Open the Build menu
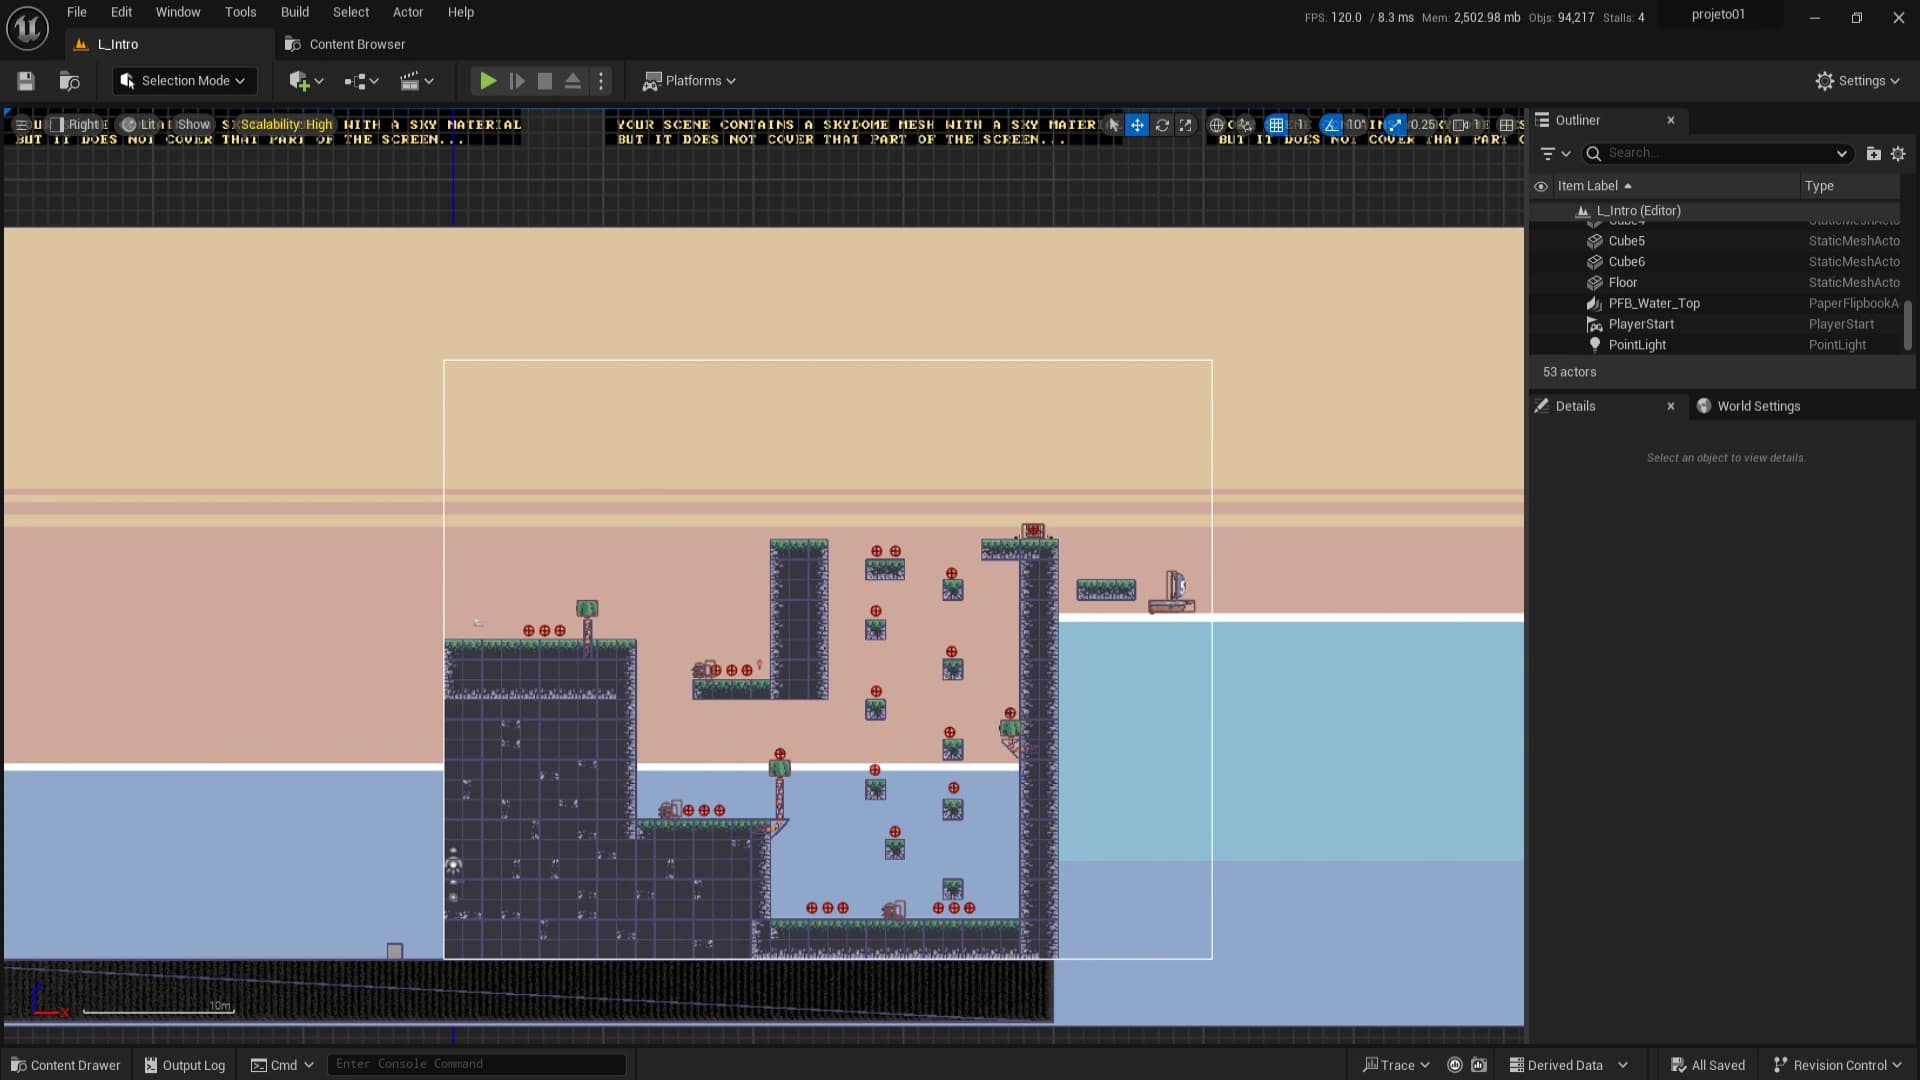 coord(294,12)
